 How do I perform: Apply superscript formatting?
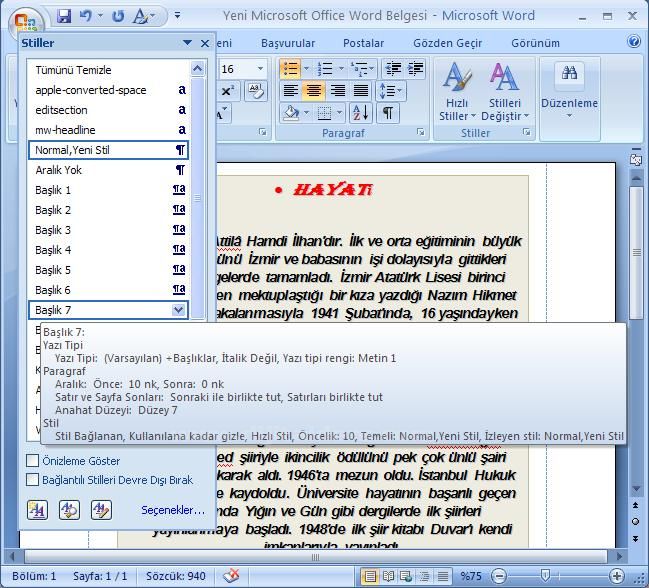point(228,91)
